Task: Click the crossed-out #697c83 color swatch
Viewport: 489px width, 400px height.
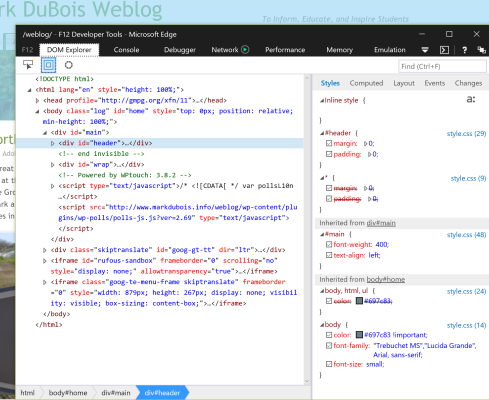Action: tap(359, 301)
